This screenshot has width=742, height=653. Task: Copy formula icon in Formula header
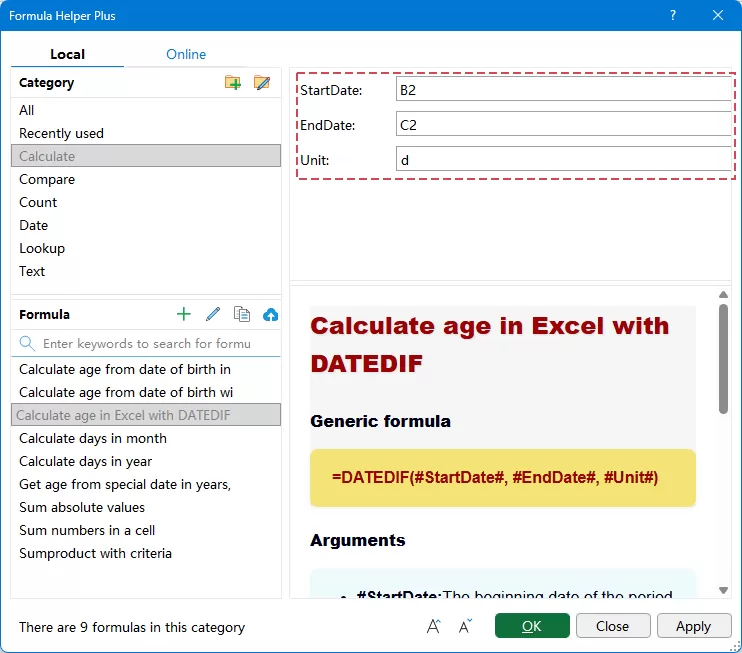pyautogui.click(x=242, y=314)
